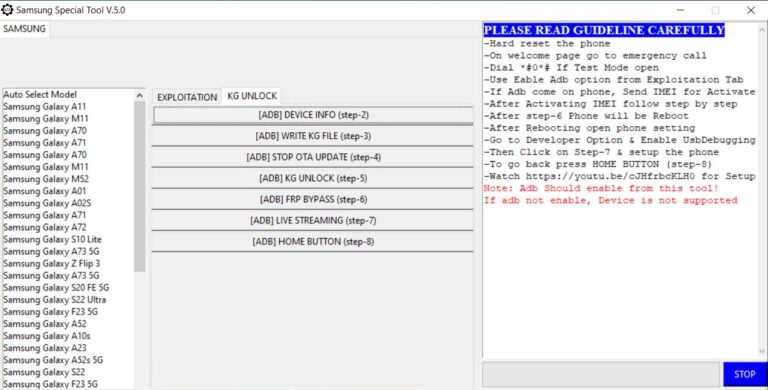Choose Samsung Galaxy S20 FE 5G

pyautogui.click(x=56, y=288)
